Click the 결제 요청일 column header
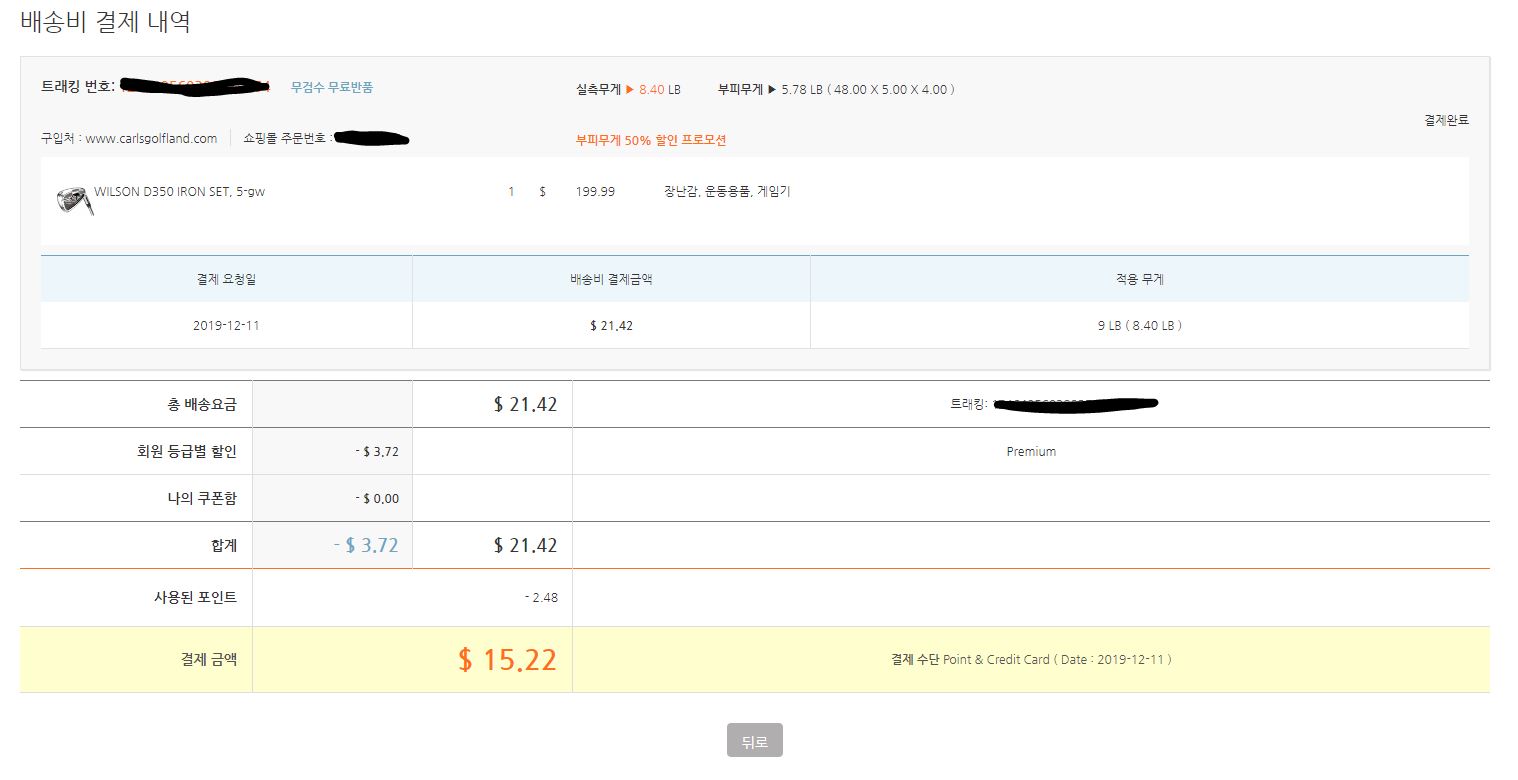This screenshot has width=1518, height=780. (226, 279)
